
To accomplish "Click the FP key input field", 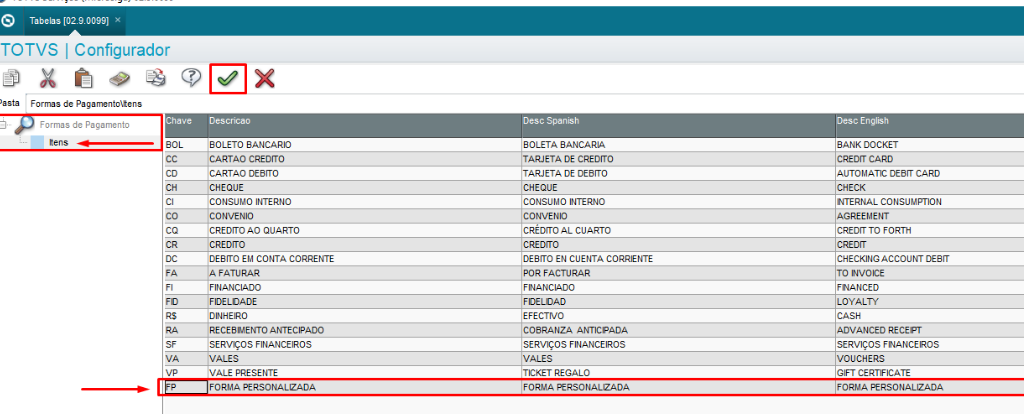I will tap(185, 387).
